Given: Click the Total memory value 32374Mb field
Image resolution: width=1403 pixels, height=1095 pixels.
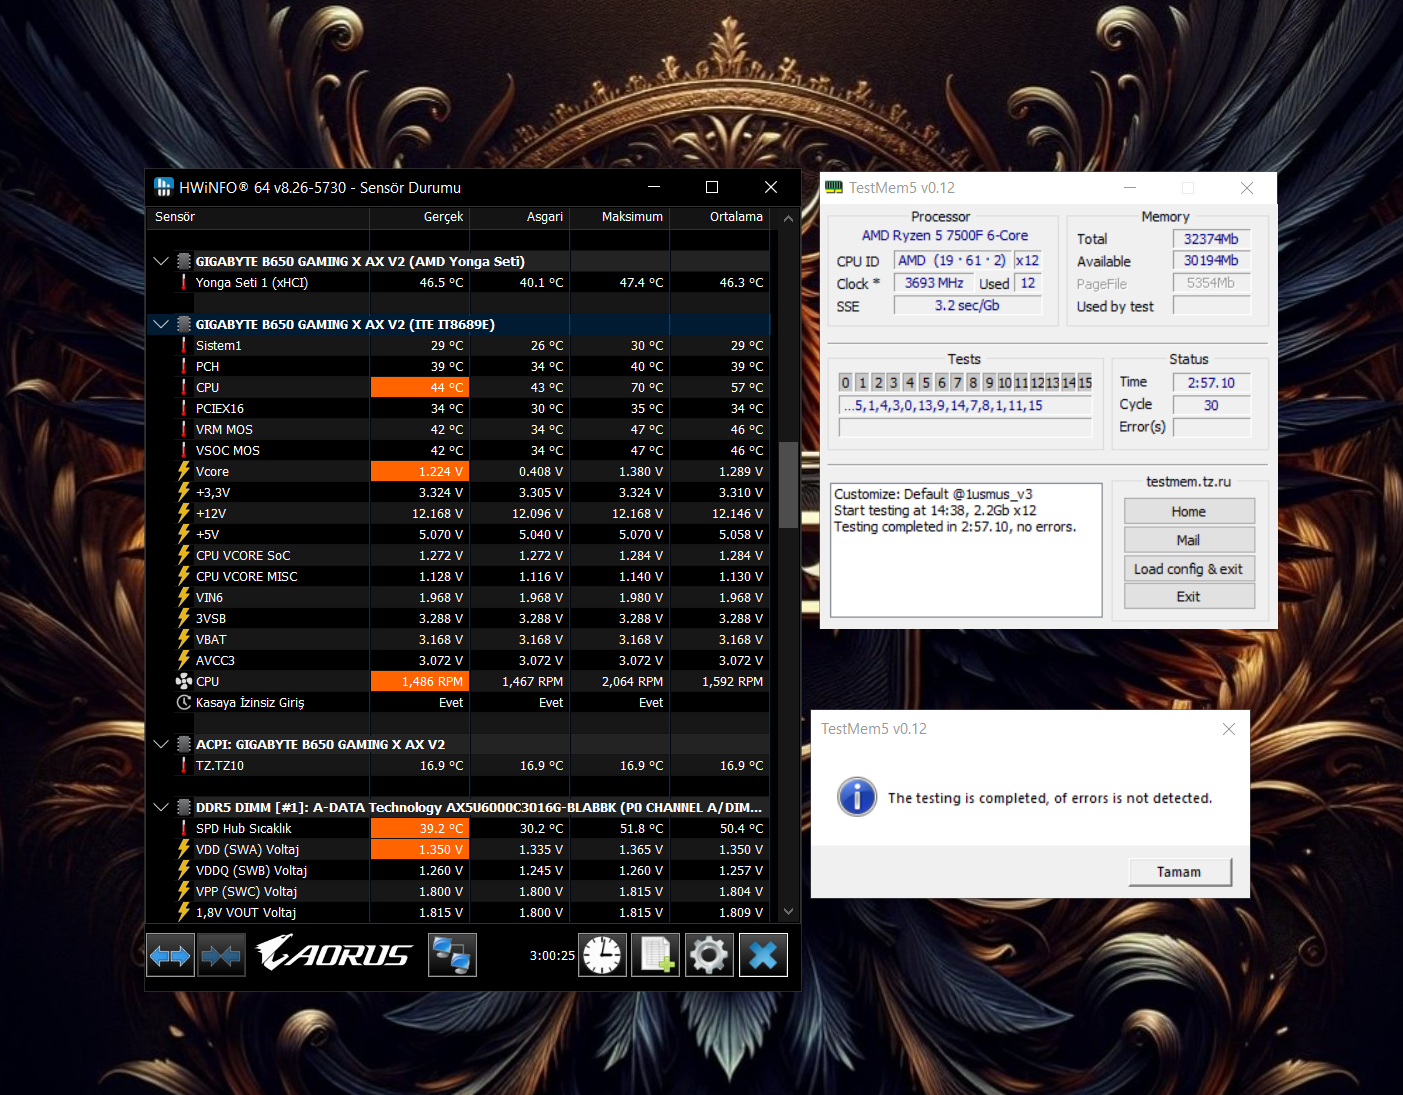Looking at the screenshot, I should pos(1211,239).
